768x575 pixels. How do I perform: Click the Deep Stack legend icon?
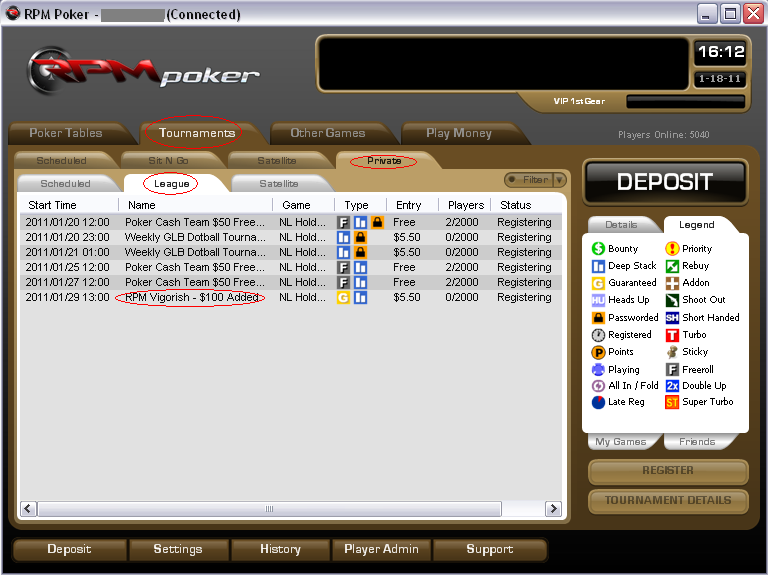click(598, 266)
